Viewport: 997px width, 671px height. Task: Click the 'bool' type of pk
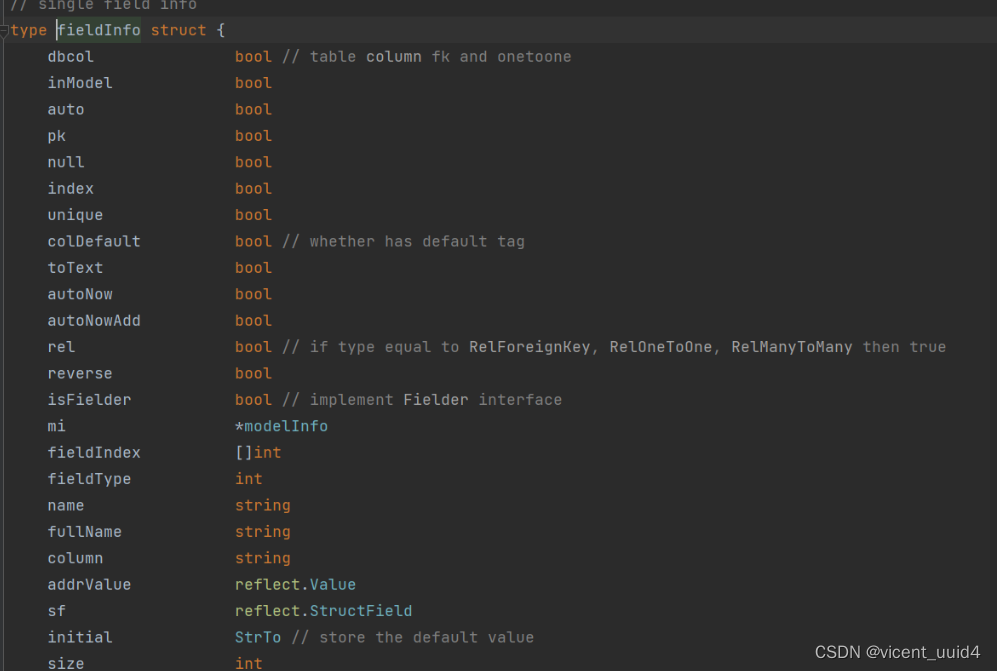253,136
